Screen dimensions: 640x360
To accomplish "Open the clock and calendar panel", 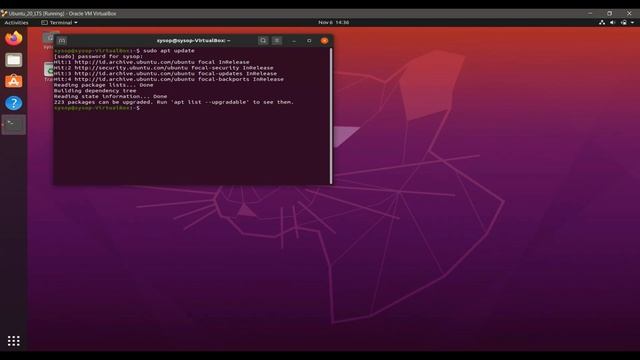I will pyautogui.click(x=333, y=22).
